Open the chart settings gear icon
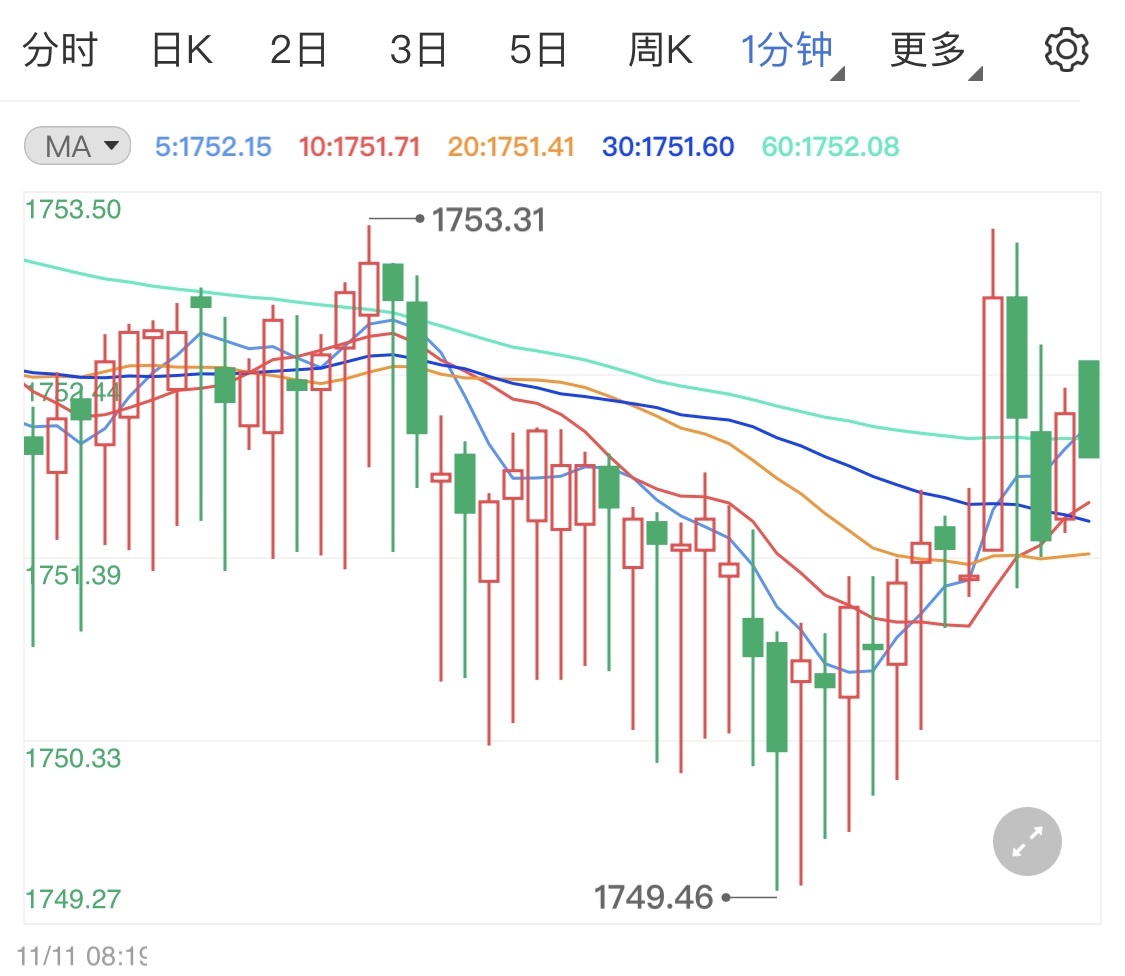 (1066, 50)
